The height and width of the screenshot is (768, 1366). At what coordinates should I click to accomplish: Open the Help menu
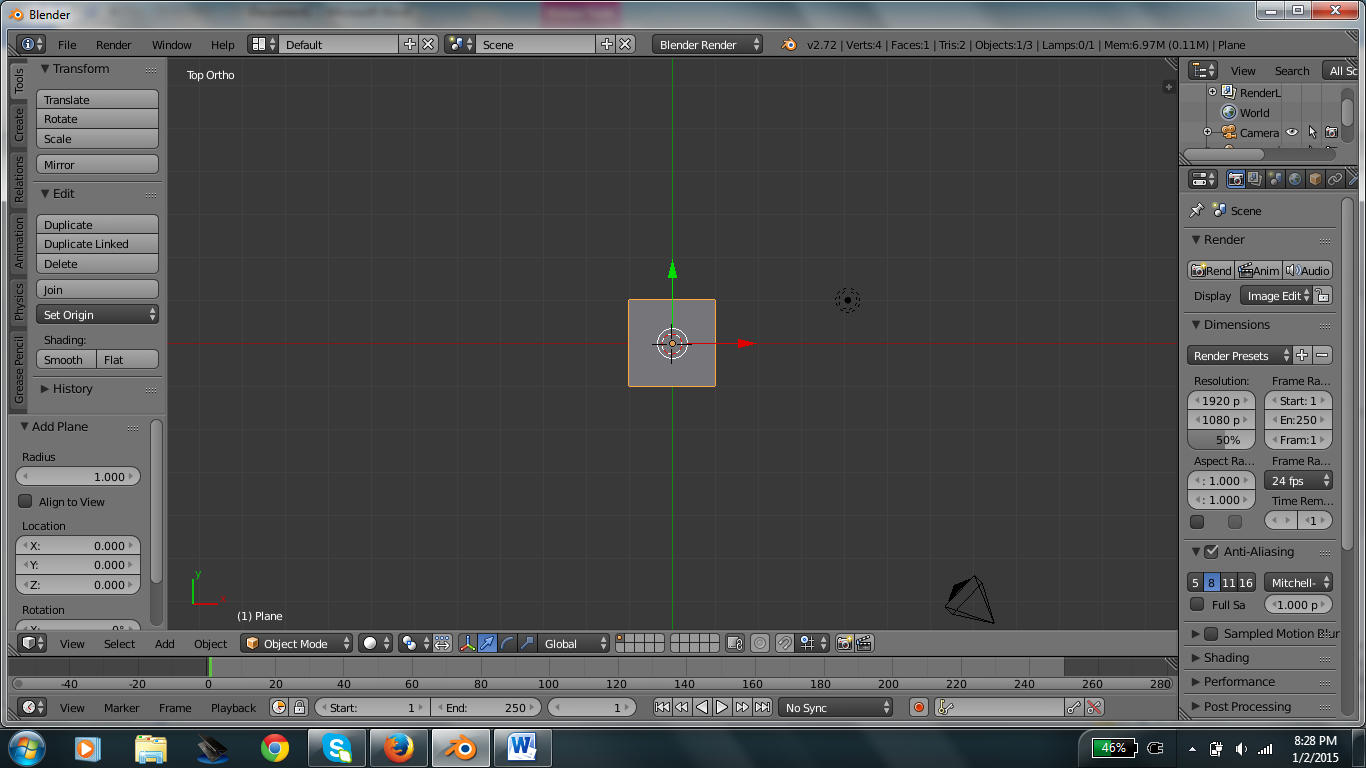pyautogui.click(x=223, y=45)
